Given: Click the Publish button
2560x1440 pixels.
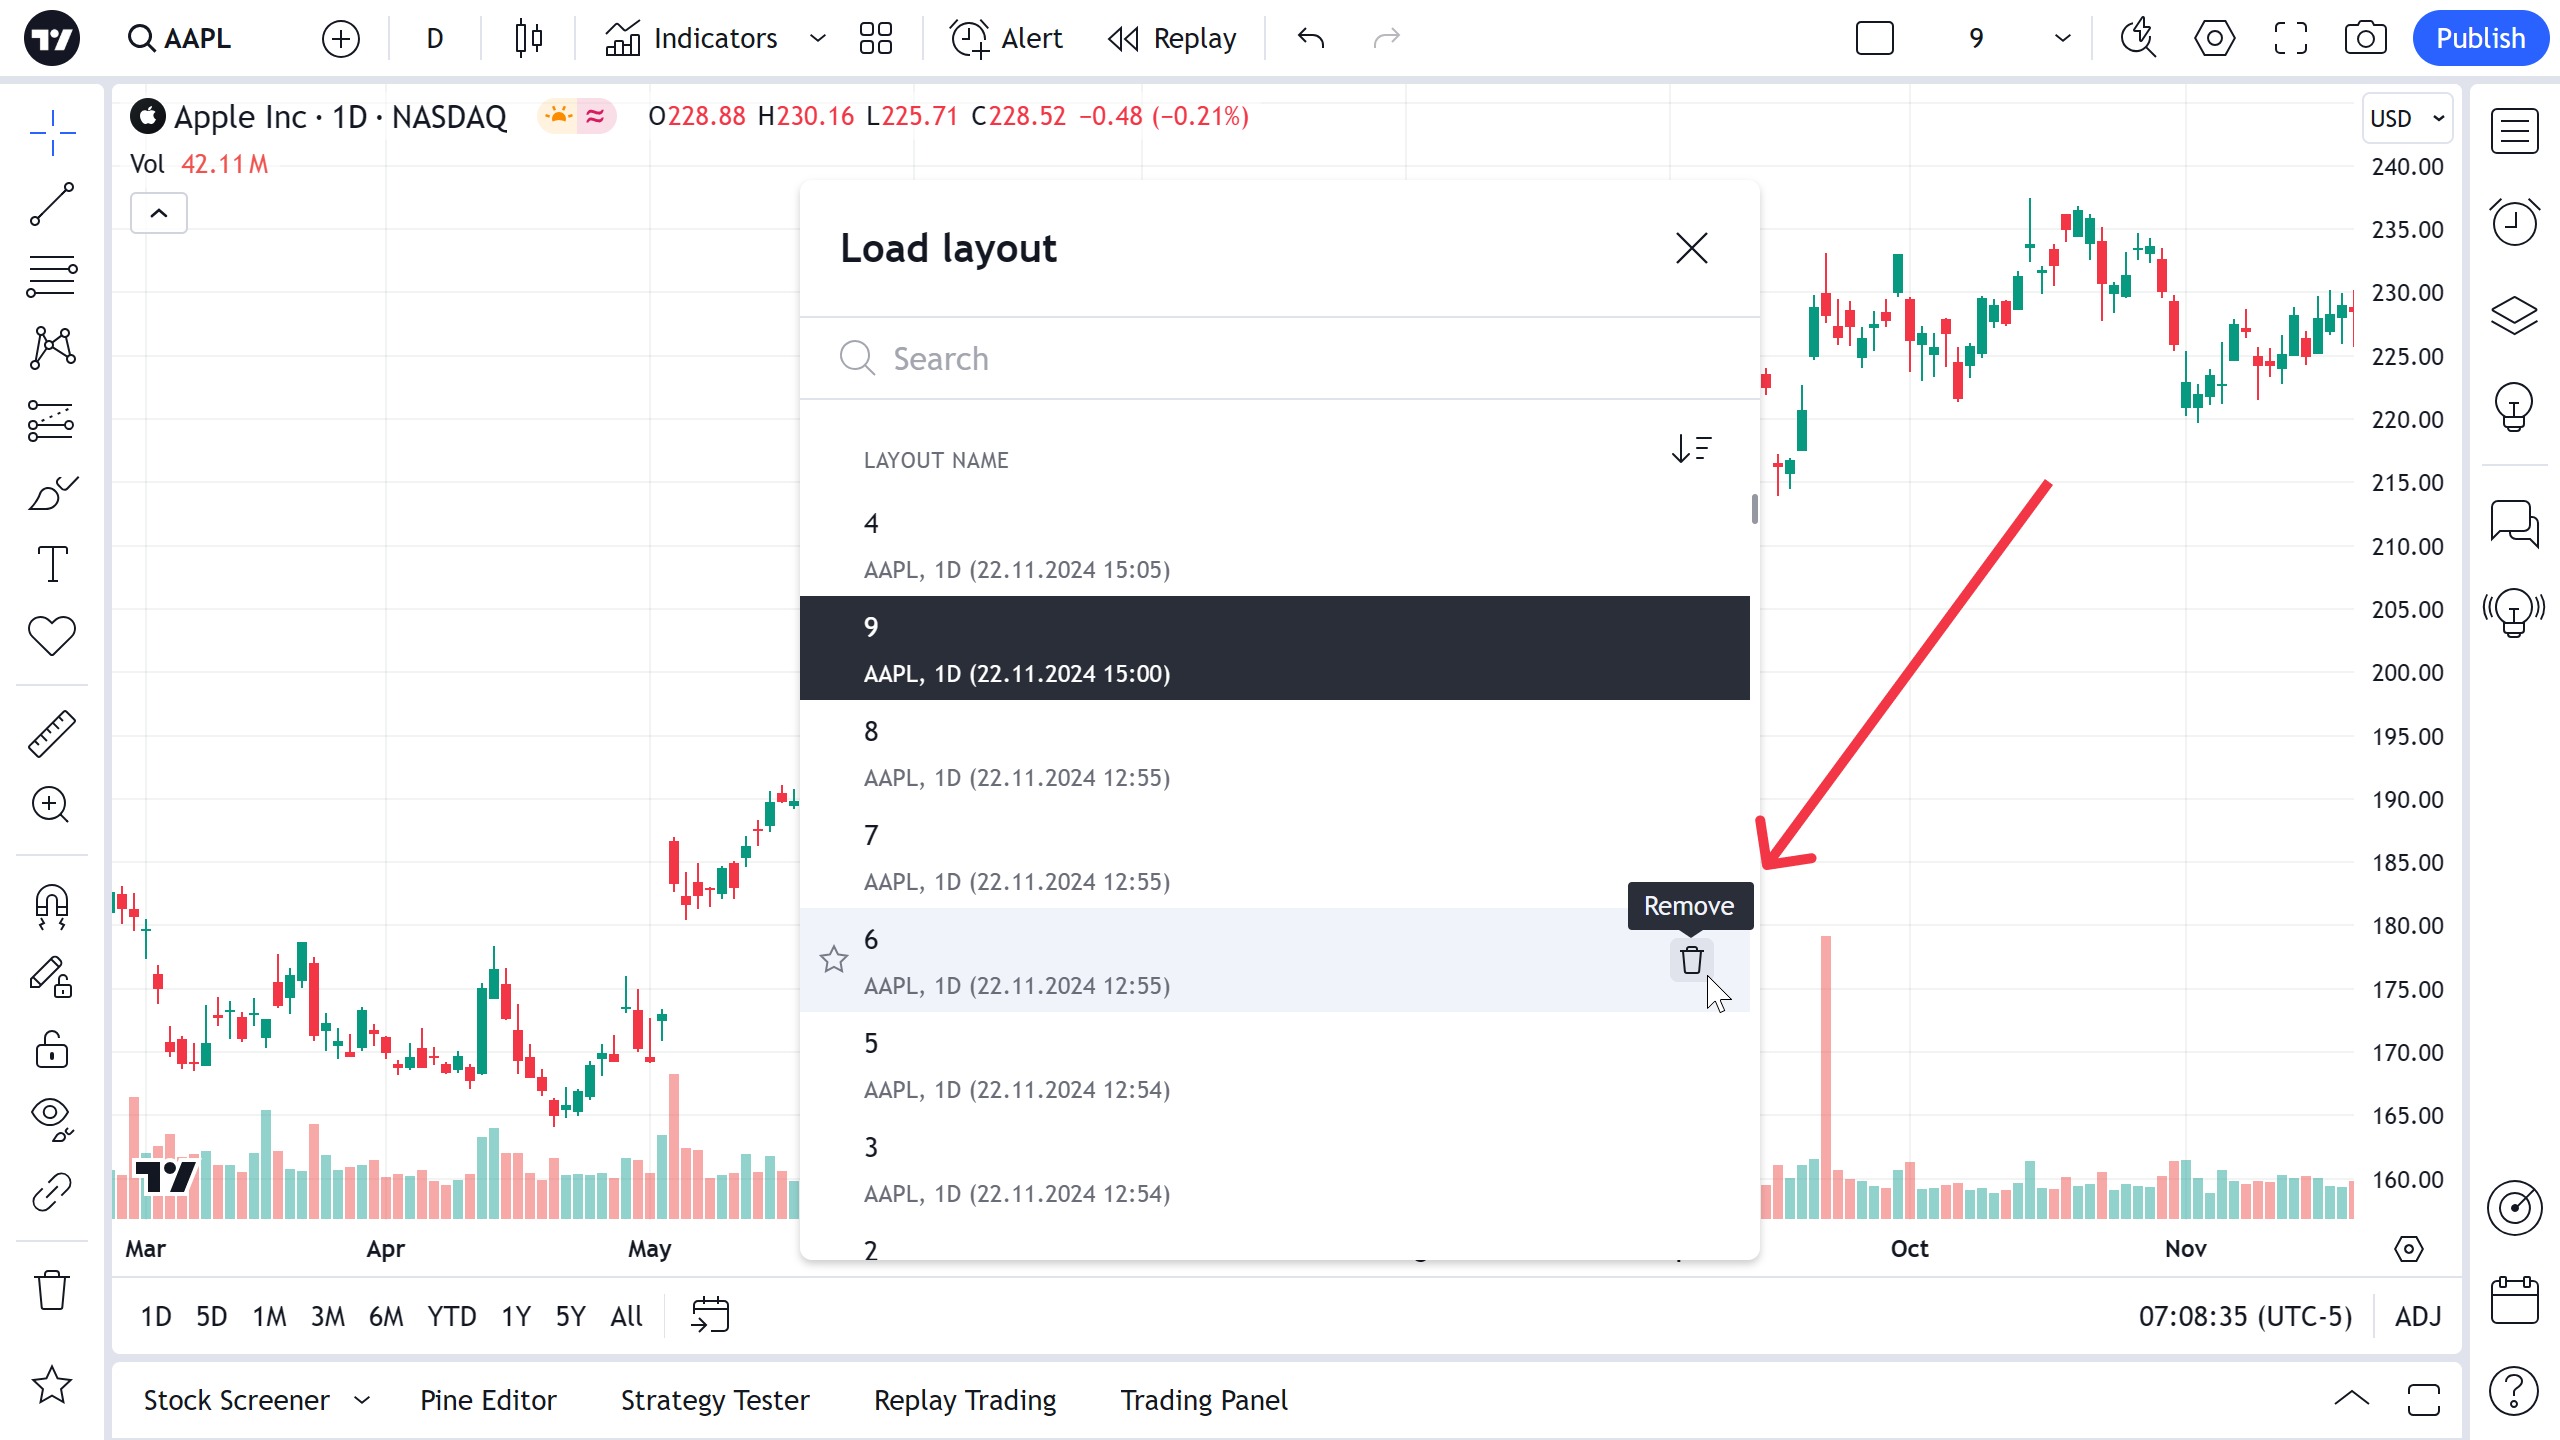Looking at the screenshot, I should point(2480,38).
